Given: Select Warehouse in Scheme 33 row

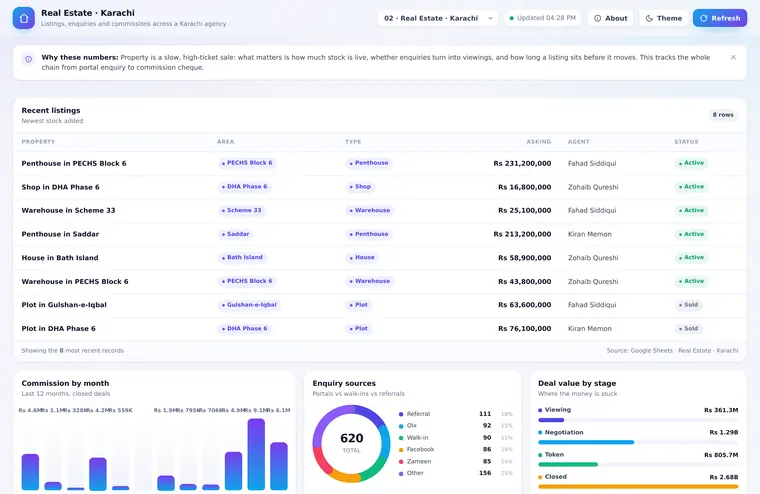Looking at the screenshot, I should click(x=380, y=210).
